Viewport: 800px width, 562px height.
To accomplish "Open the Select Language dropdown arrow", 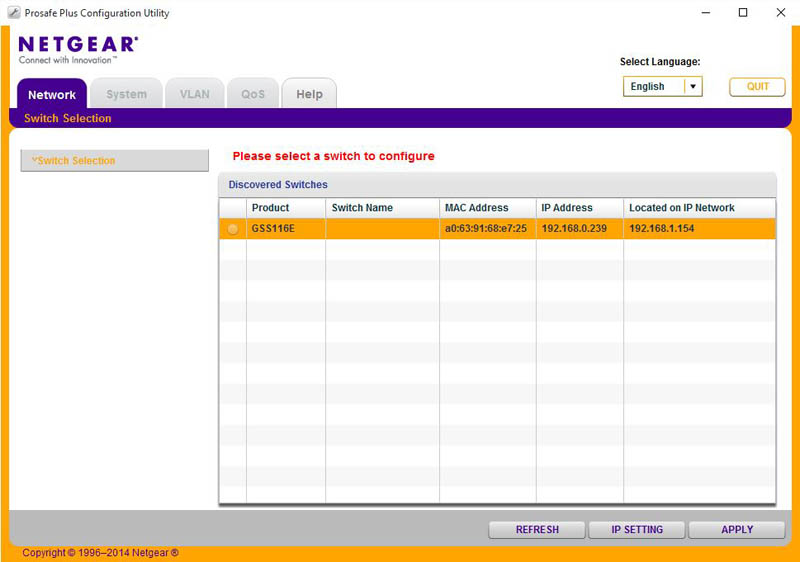I will pyautogui.click(x=693, y=86).
